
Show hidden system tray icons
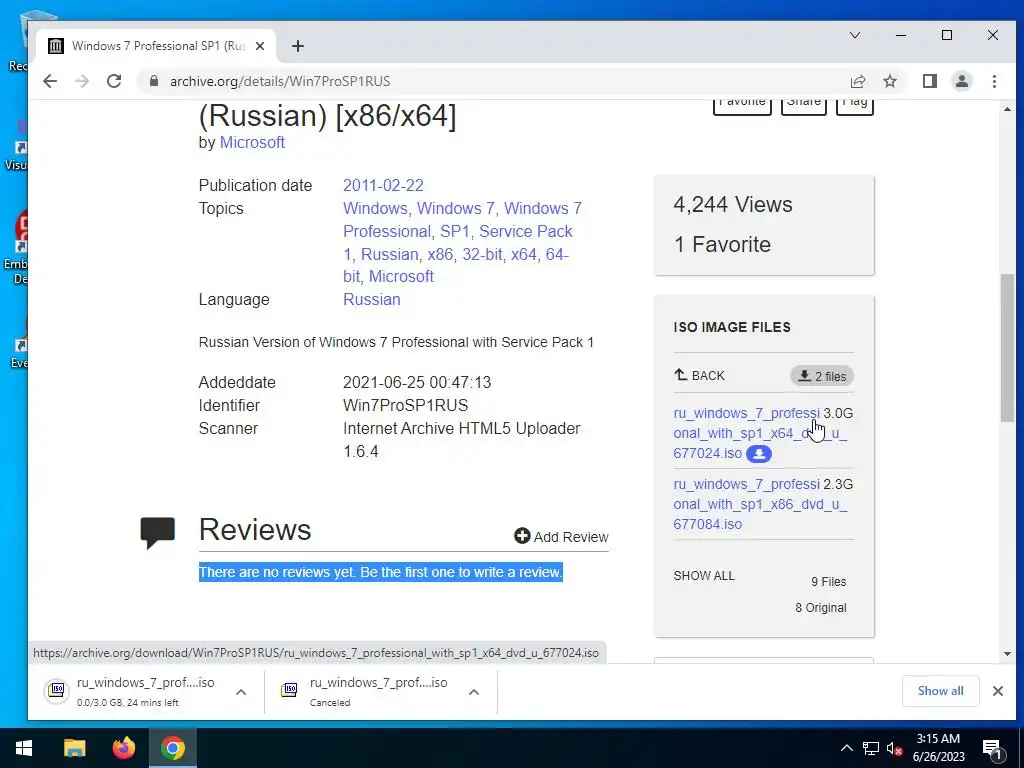pyautogui.click(x=846, y=748)
